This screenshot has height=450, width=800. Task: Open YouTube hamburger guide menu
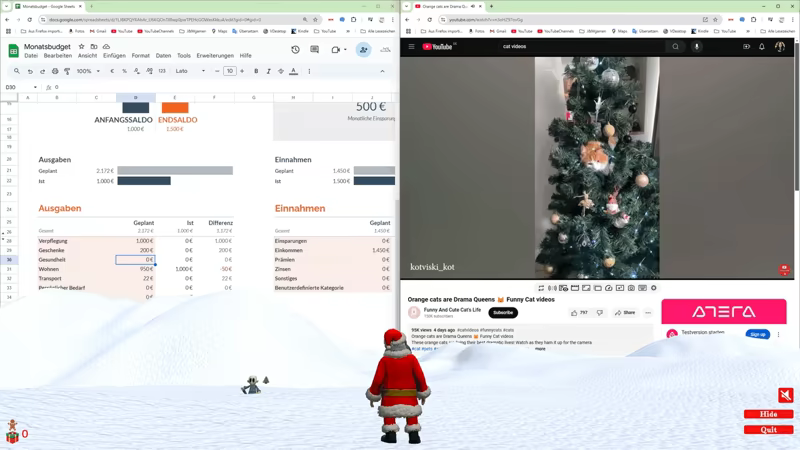click(x=411, y=46)
